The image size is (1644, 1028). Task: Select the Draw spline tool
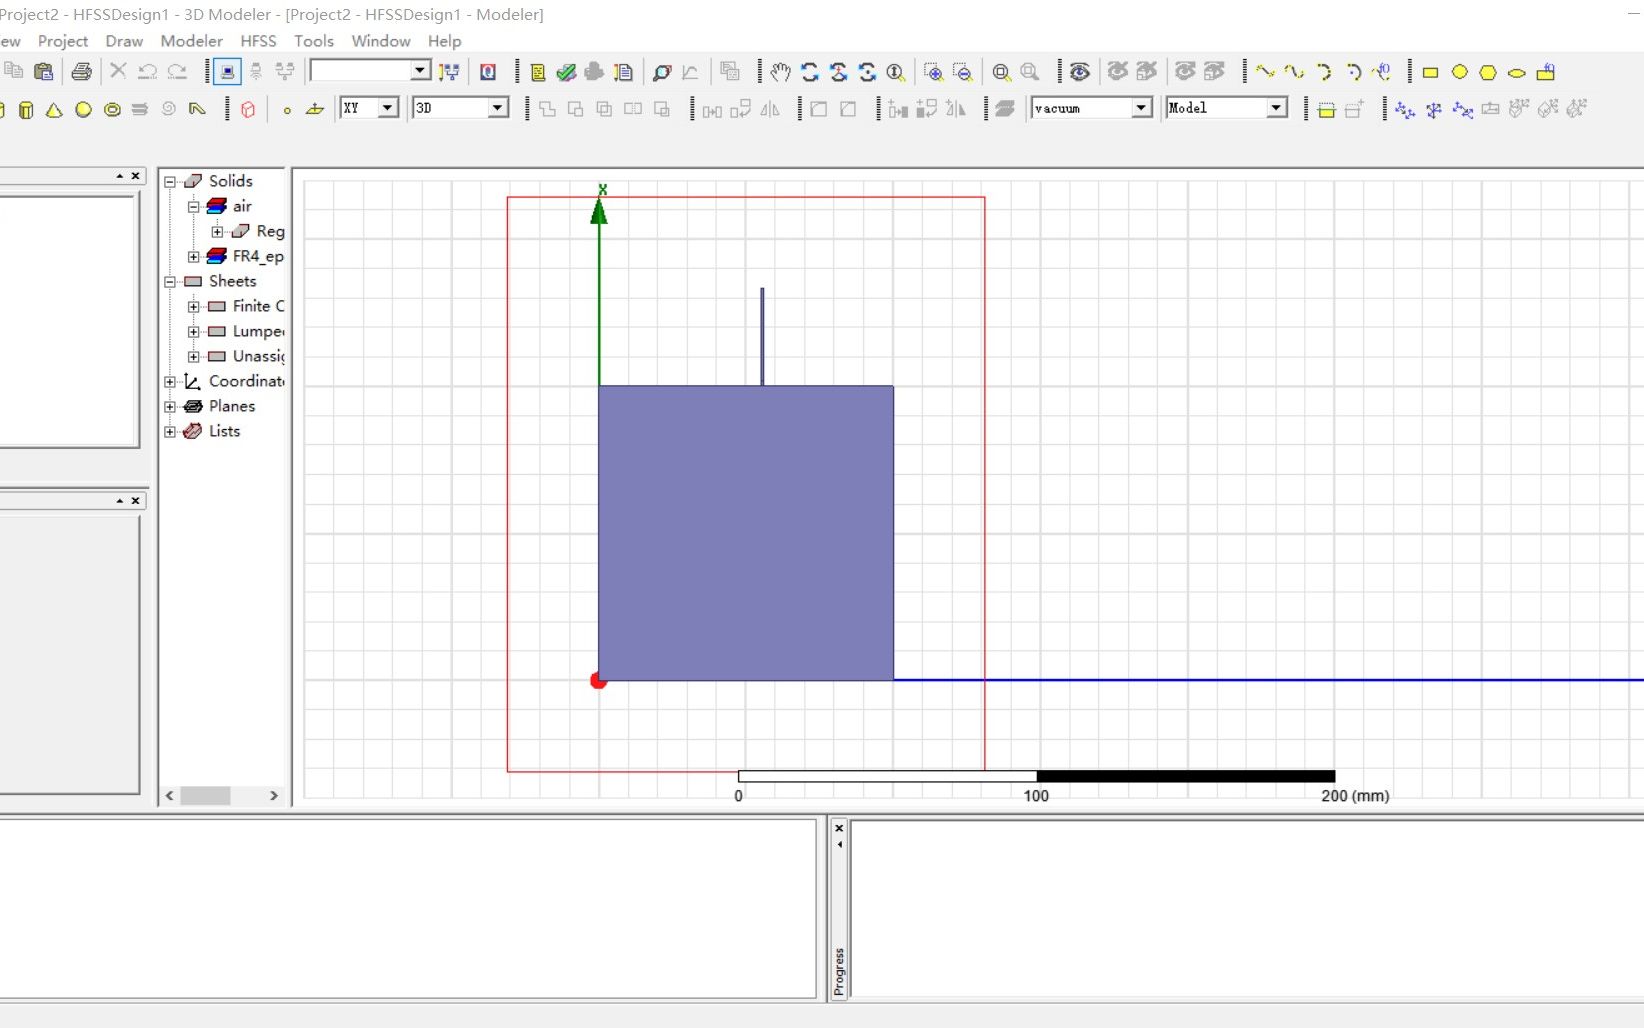[1294, 72]
